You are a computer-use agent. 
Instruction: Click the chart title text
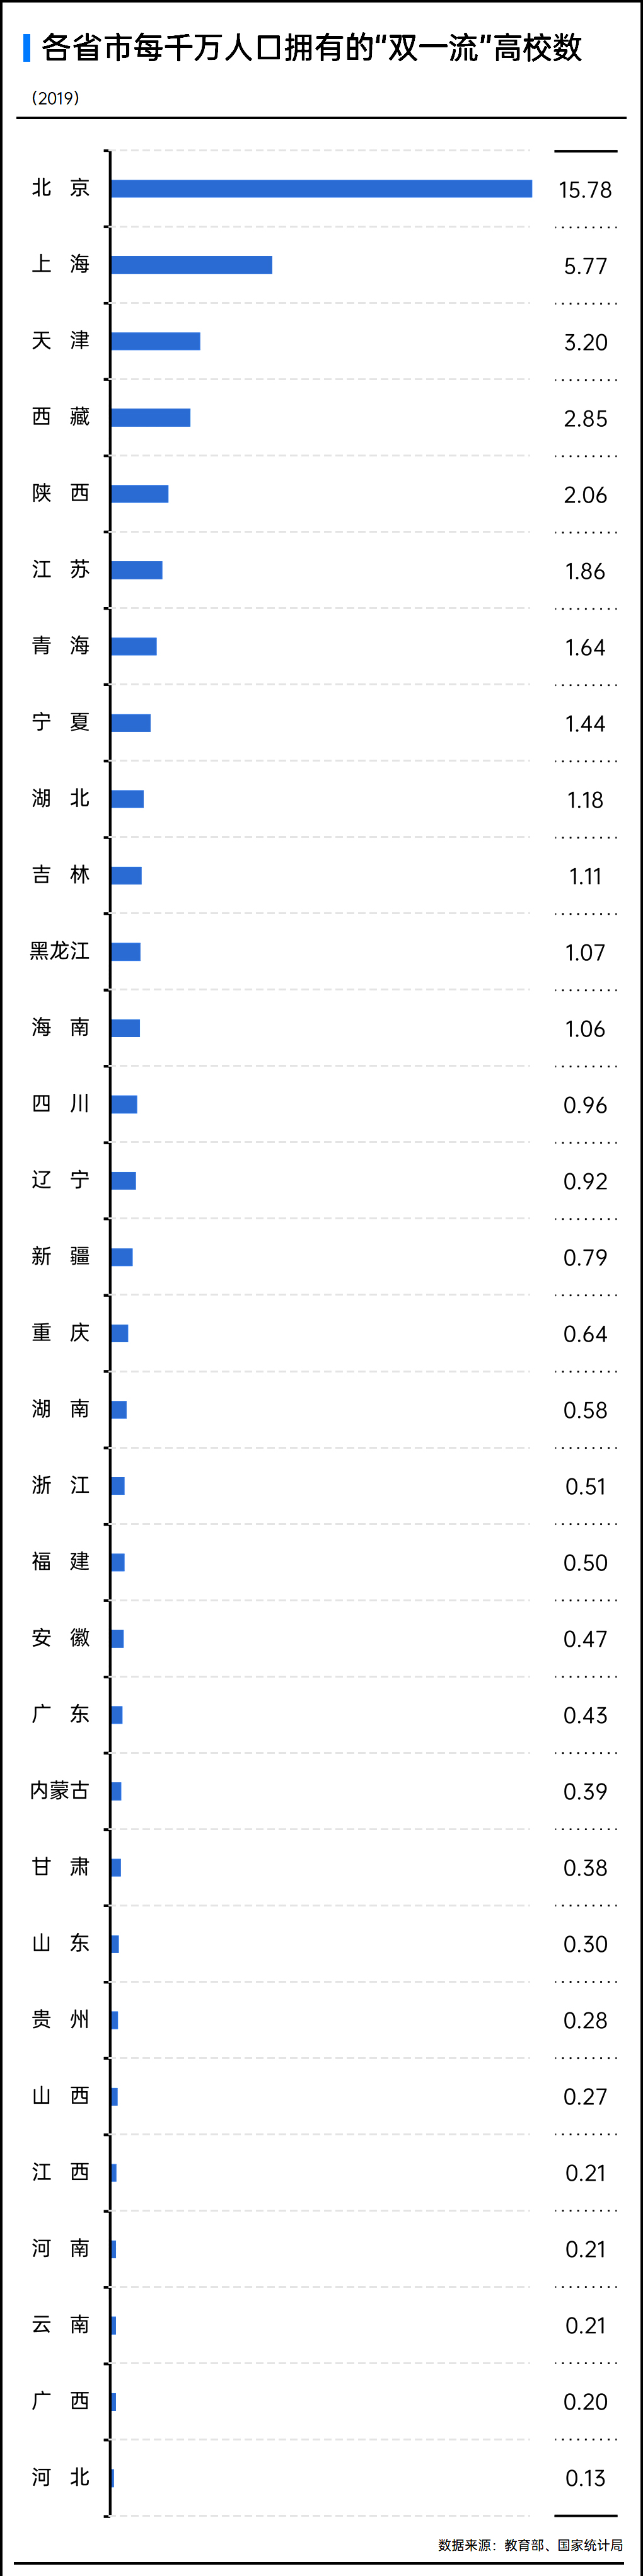(x=312, y=47)
